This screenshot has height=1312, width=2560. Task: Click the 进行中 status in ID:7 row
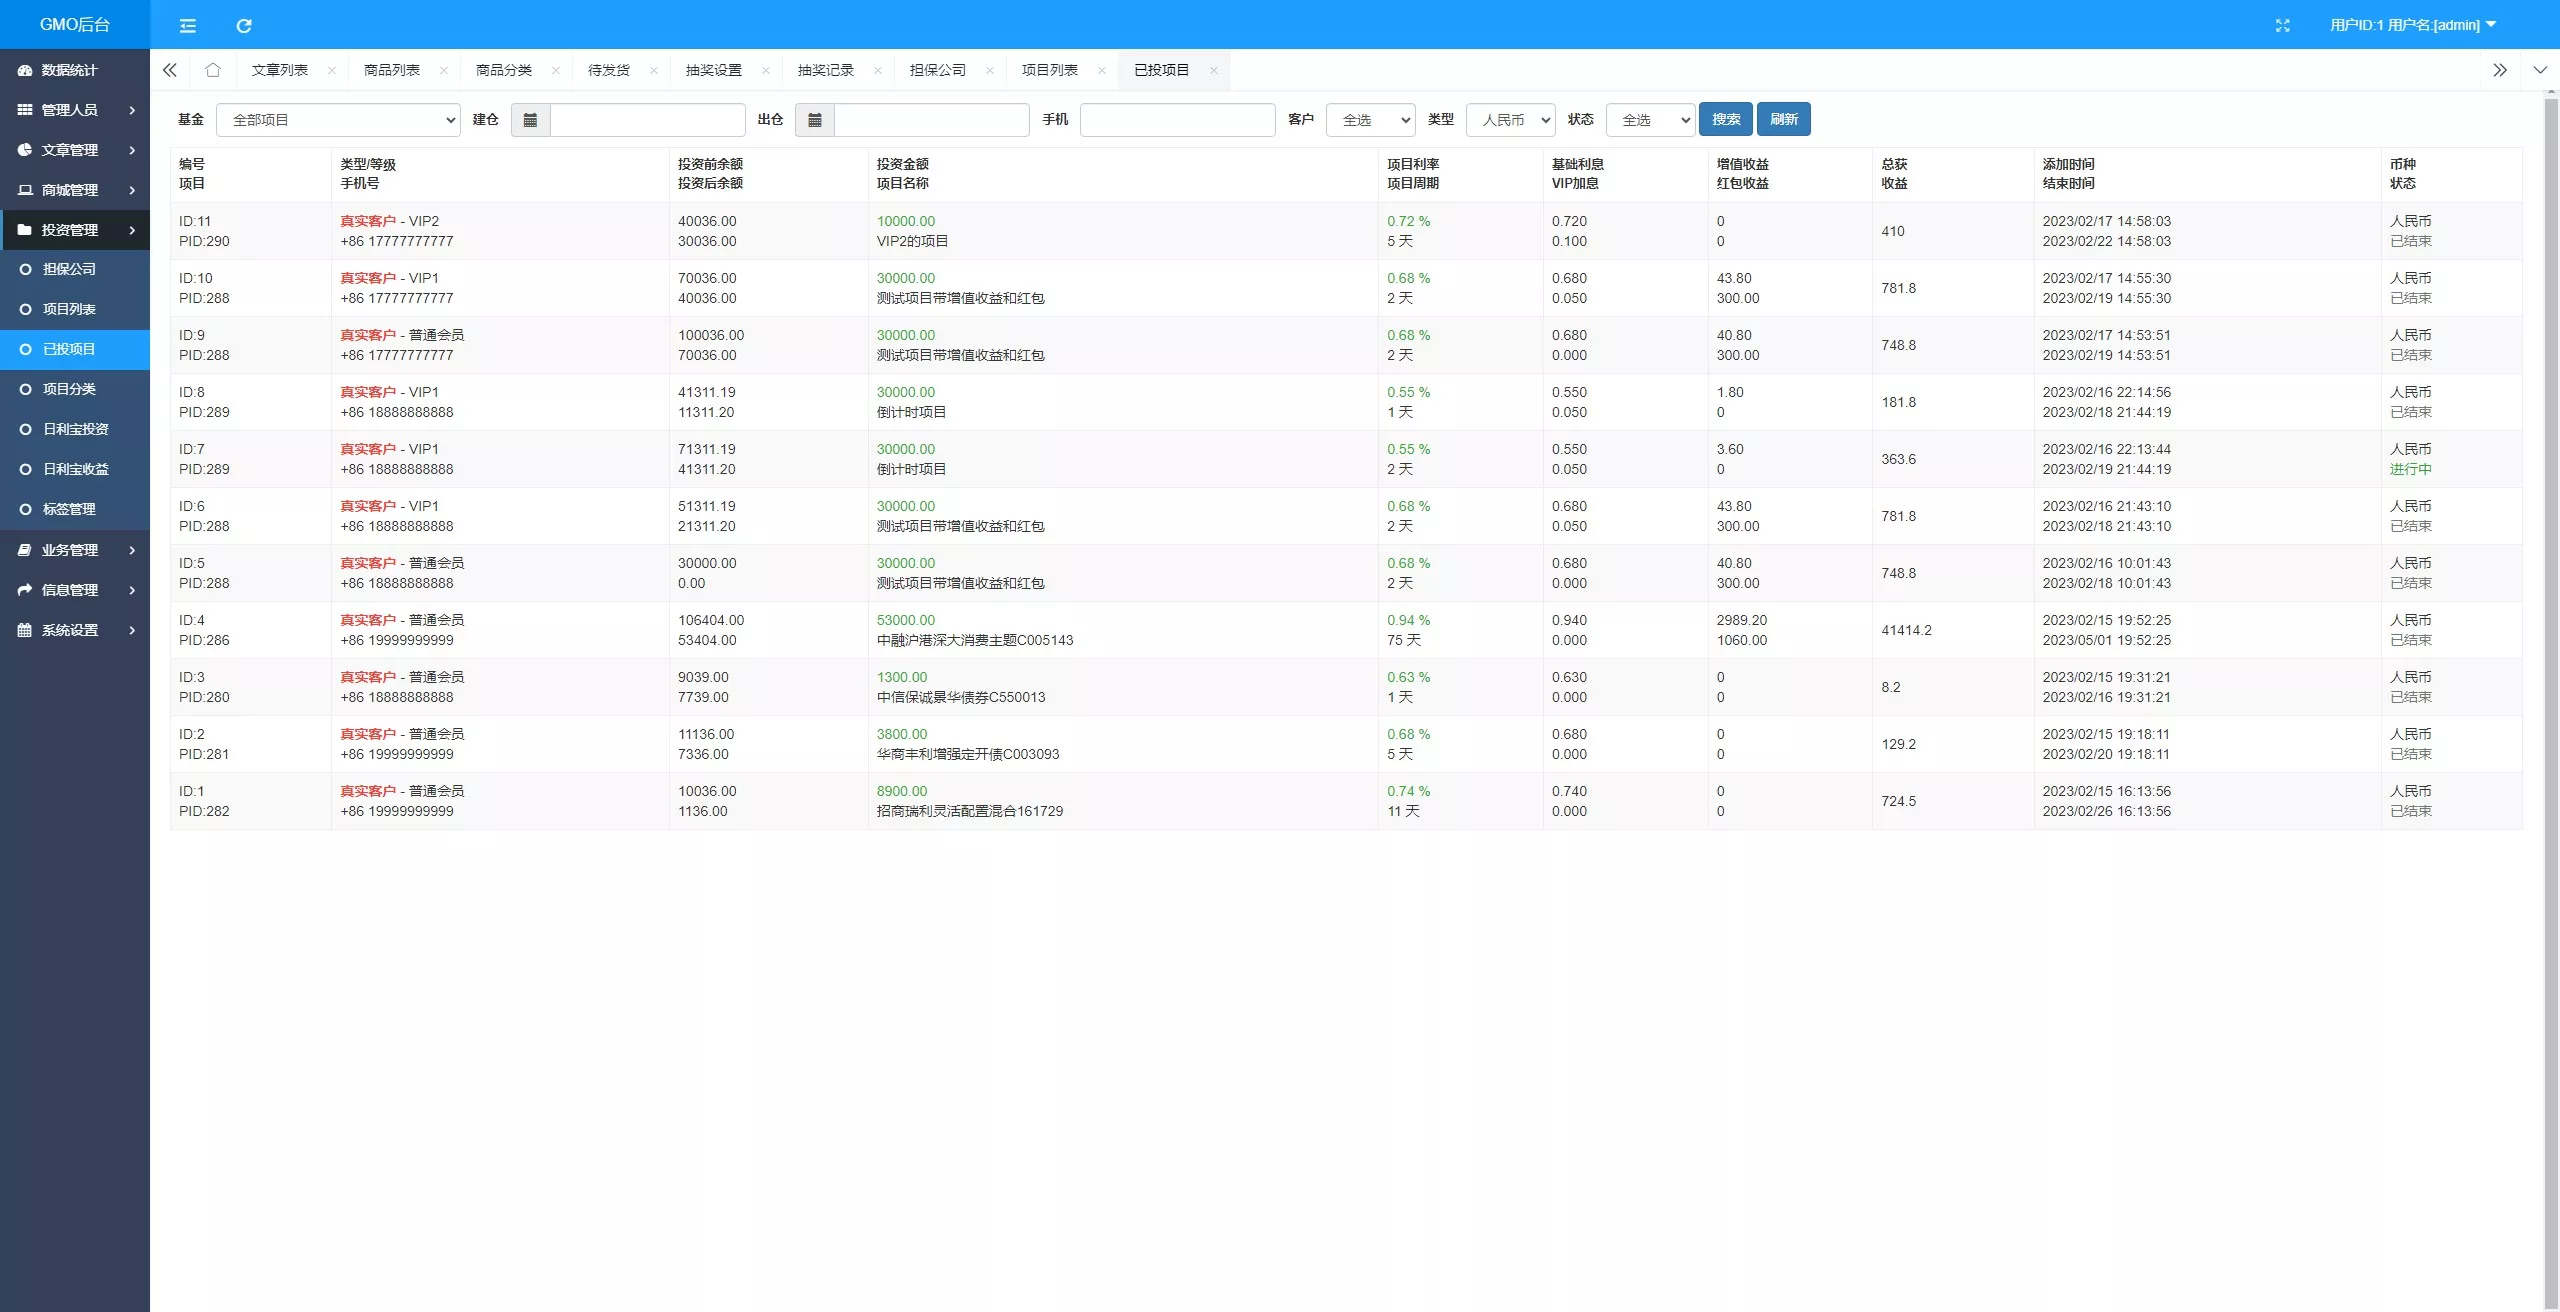[2410, 469]
